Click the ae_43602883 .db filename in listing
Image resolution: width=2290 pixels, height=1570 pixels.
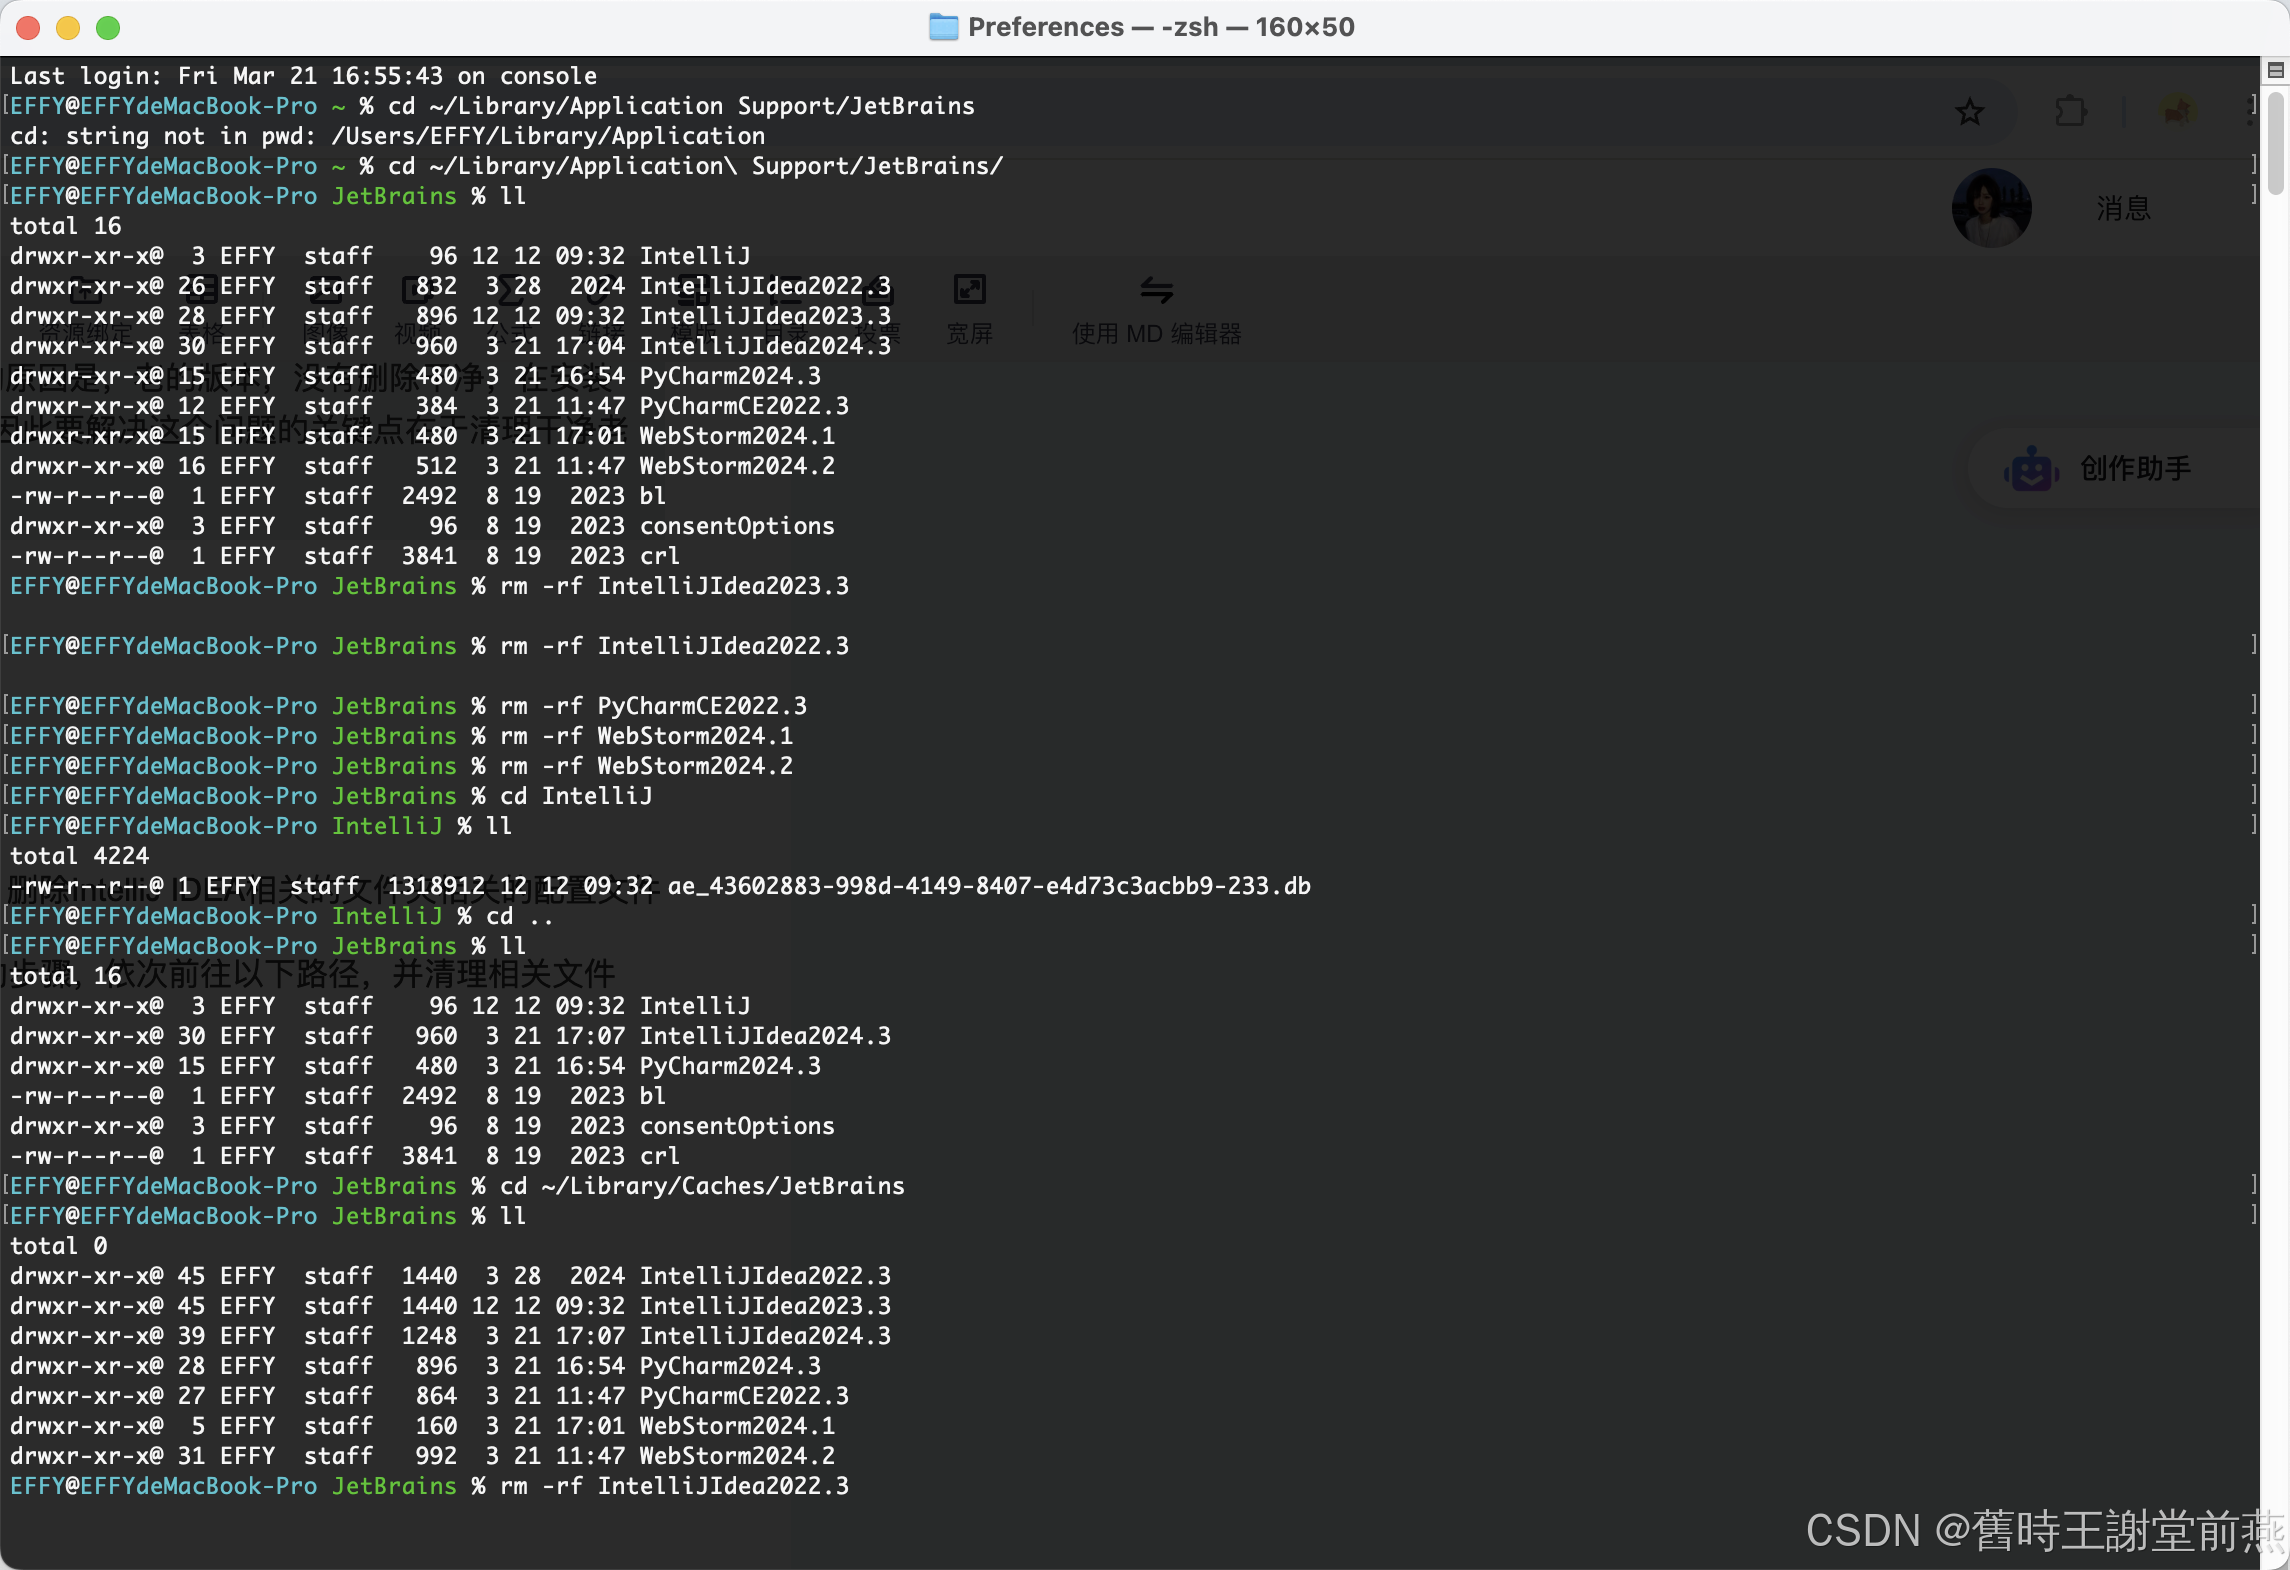[x=988, y=886]
